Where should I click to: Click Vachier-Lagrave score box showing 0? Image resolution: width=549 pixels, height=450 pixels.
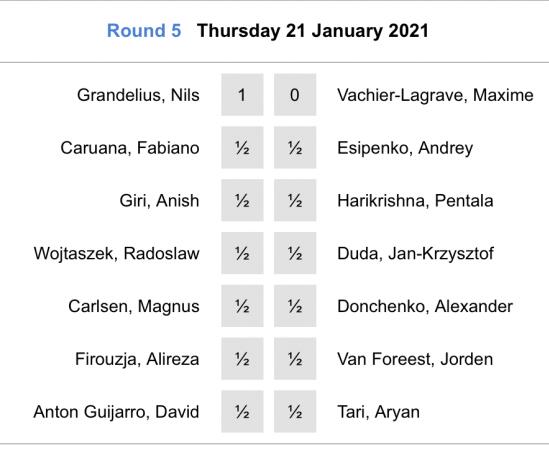point(295,95)
